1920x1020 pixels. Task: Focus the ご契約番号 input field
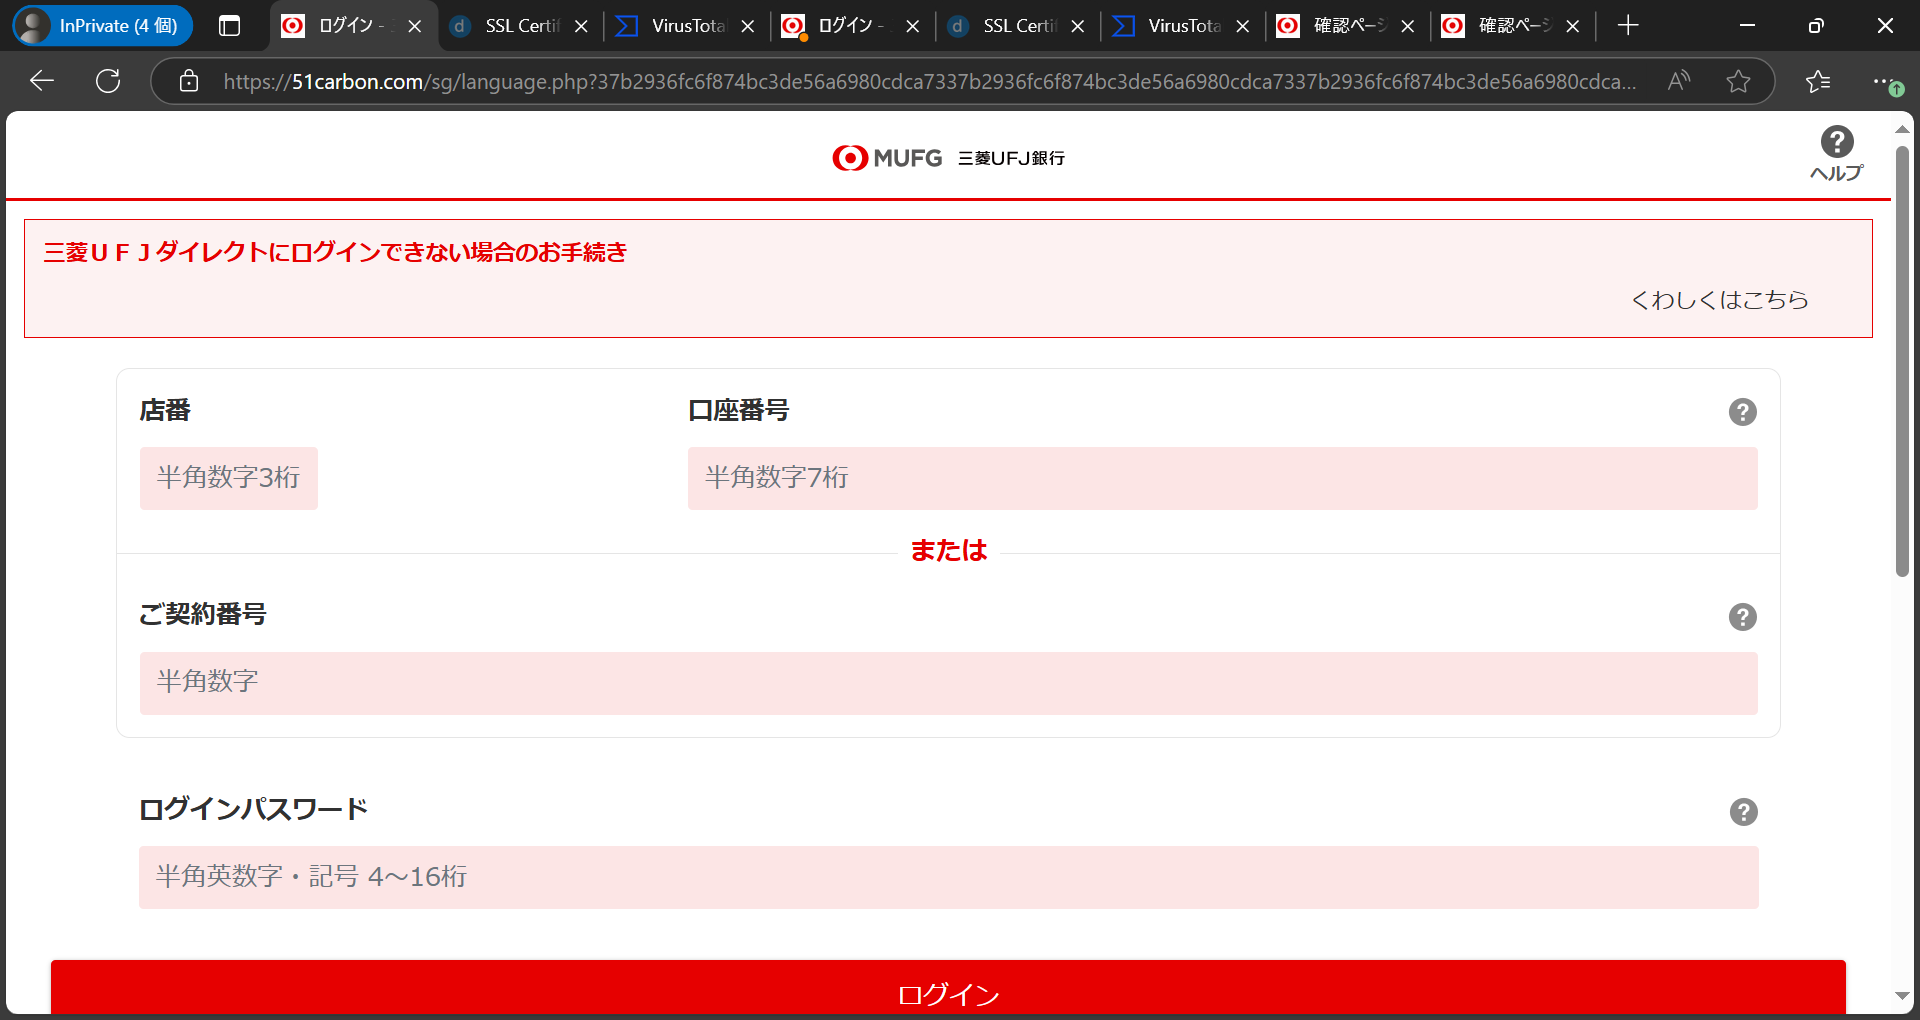pos(948,683)
